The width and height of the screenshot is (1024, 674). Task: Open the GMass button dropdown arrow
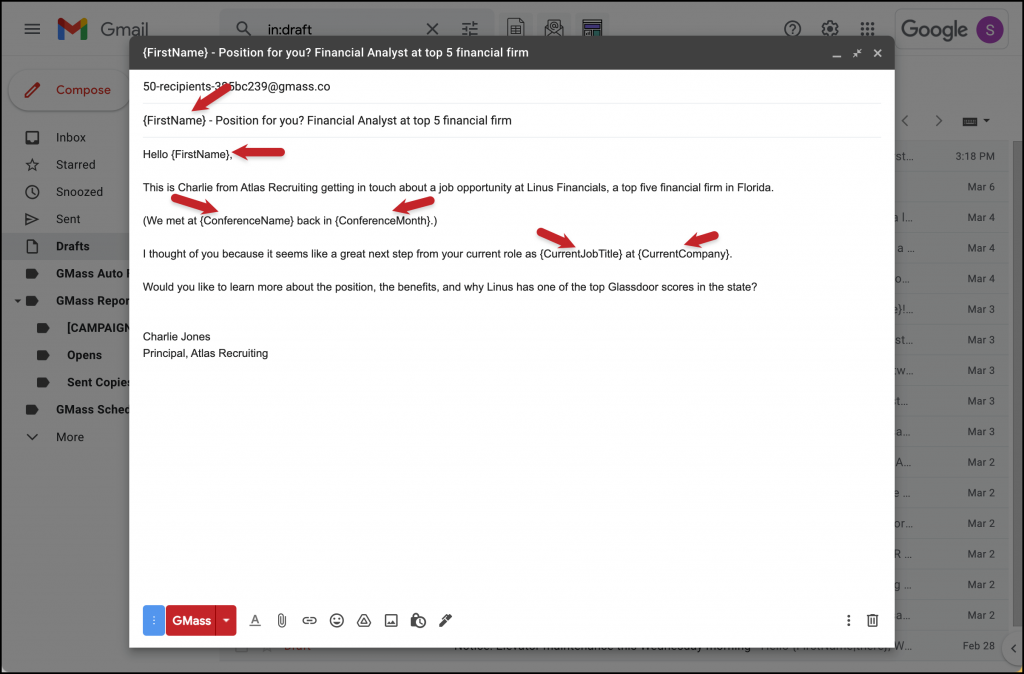click(x=225, y=620)
